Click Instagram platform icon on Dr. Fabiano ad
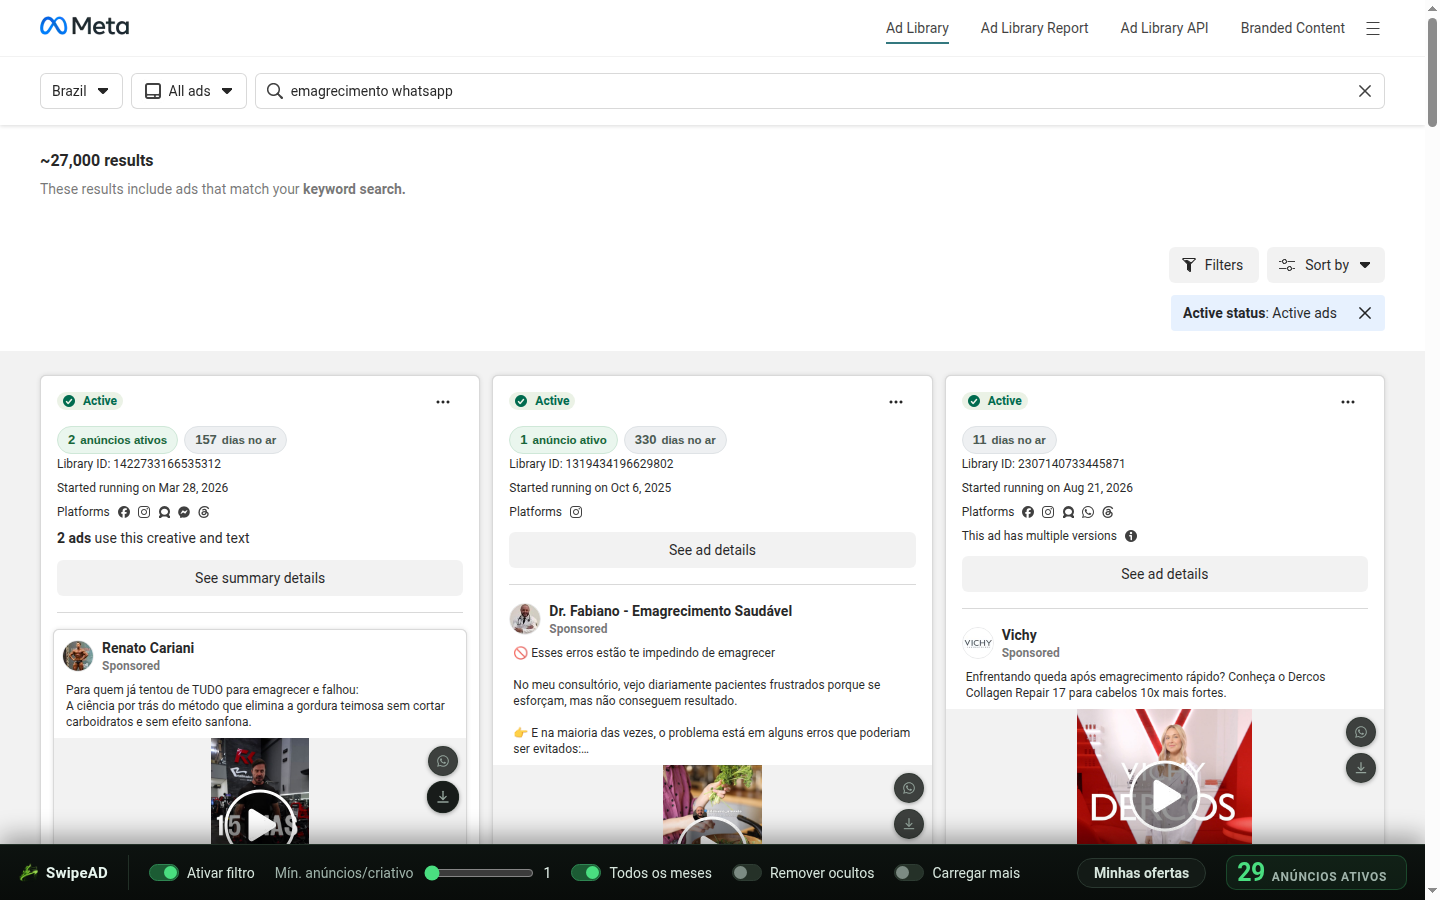The height and width of the screenshot is (900, 1440). pyautogui.click(x=576, y=512)
